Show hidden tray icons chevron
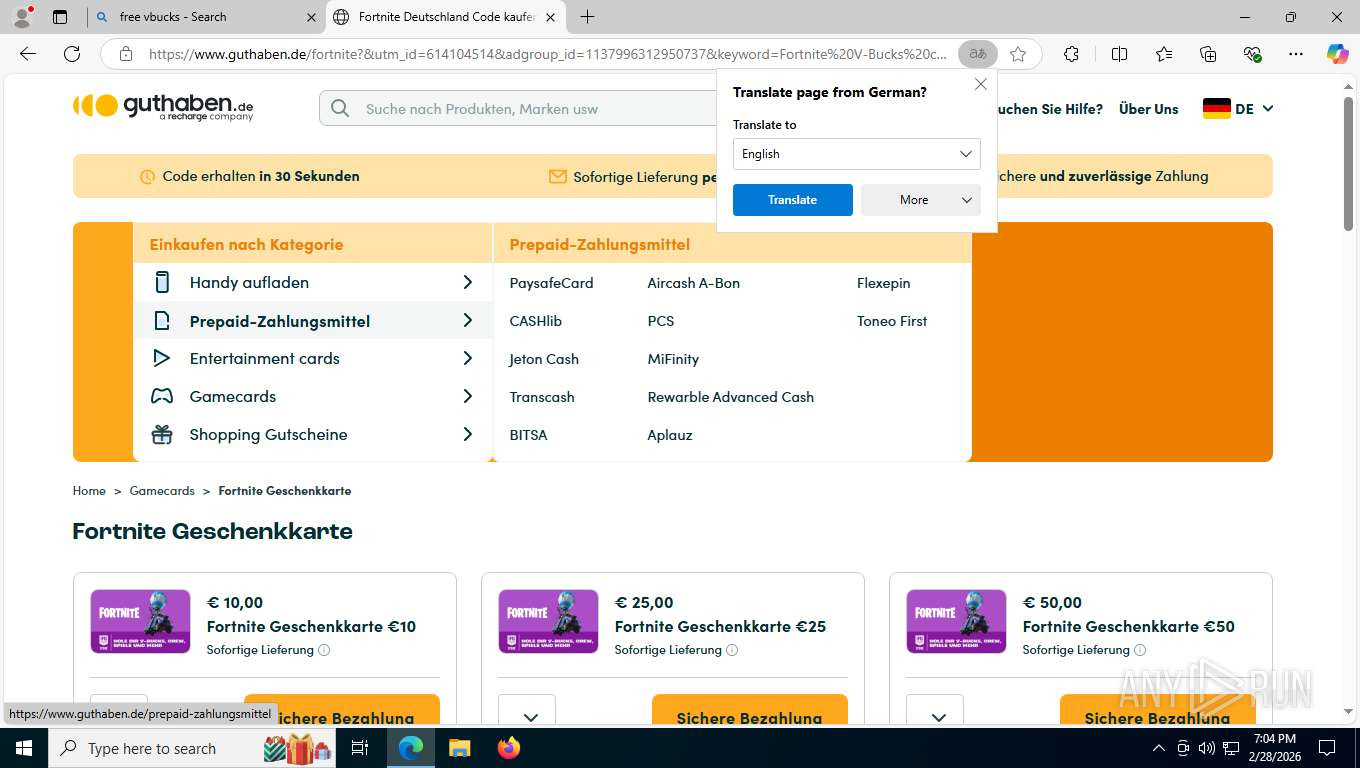This screenshot has height=768, width=1360. click(1159, 748)
